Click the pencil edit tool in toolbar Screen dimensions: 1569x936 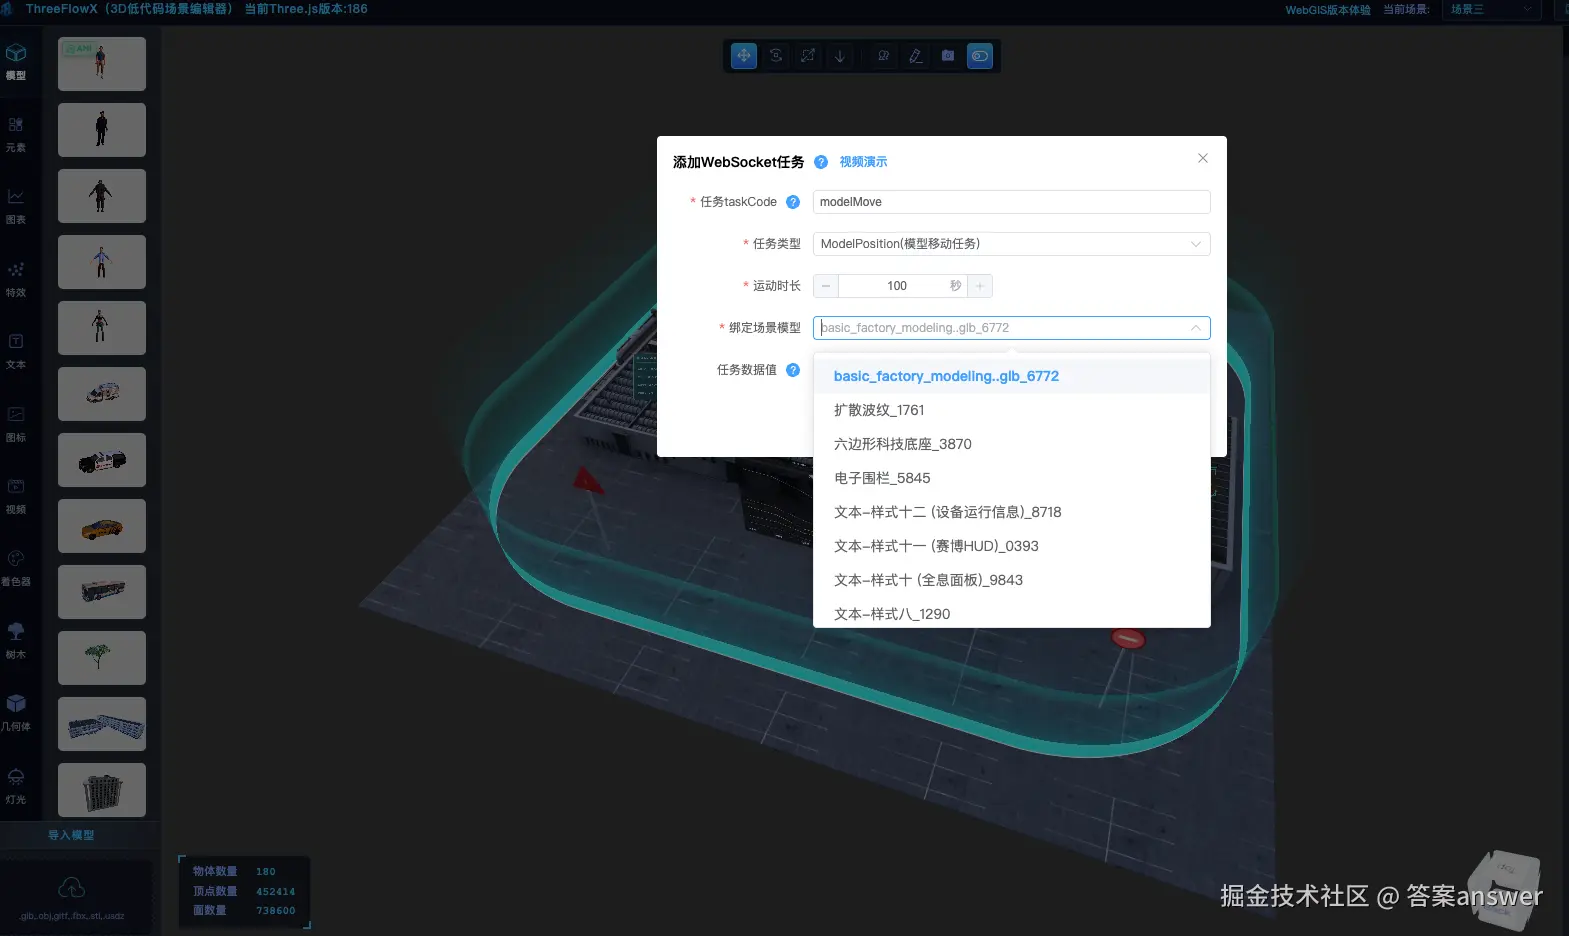tap(916, 56)
